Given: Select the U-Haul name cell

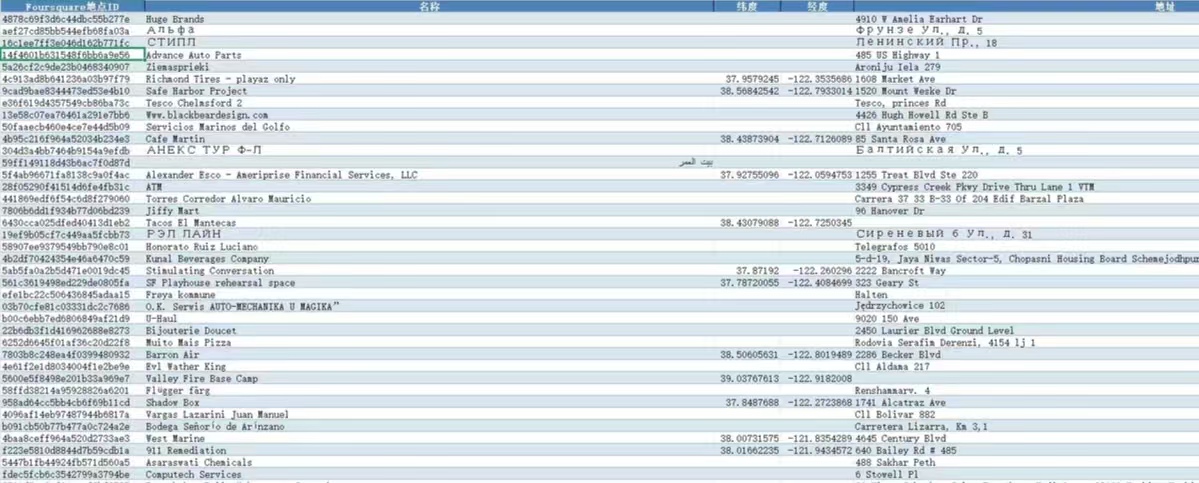Looking at the screenshot, I should pyautogui.click(x=428, y=319).
